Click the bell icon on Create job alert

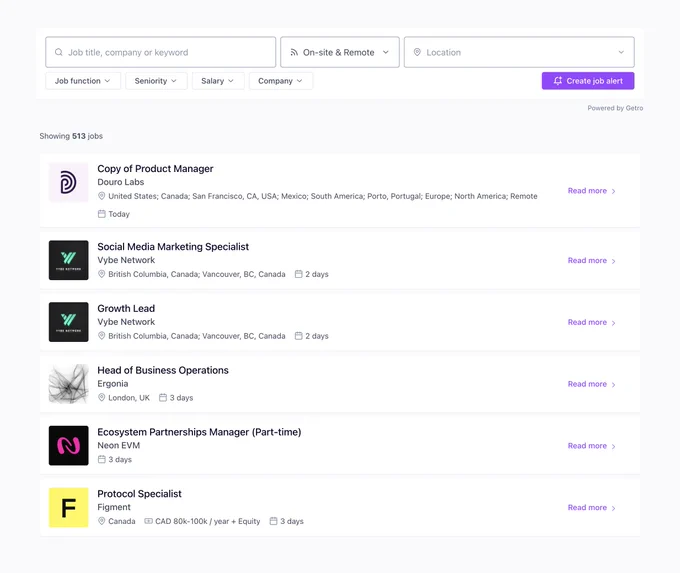tap(558, 81)
